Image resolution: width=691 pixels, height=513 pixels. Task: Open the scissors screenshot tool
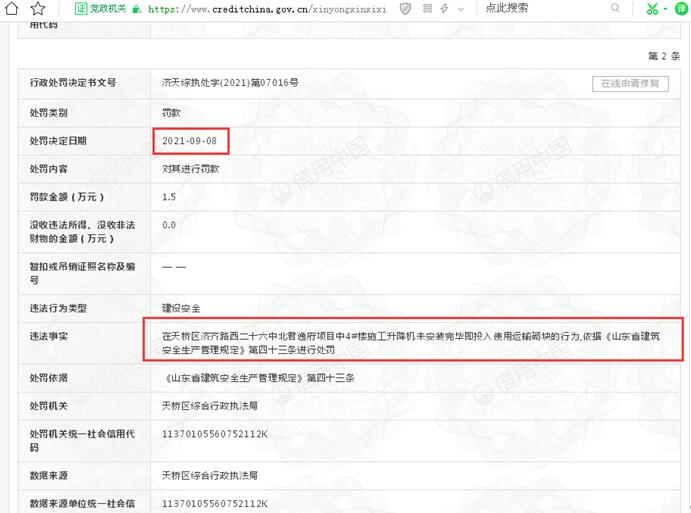652,9
